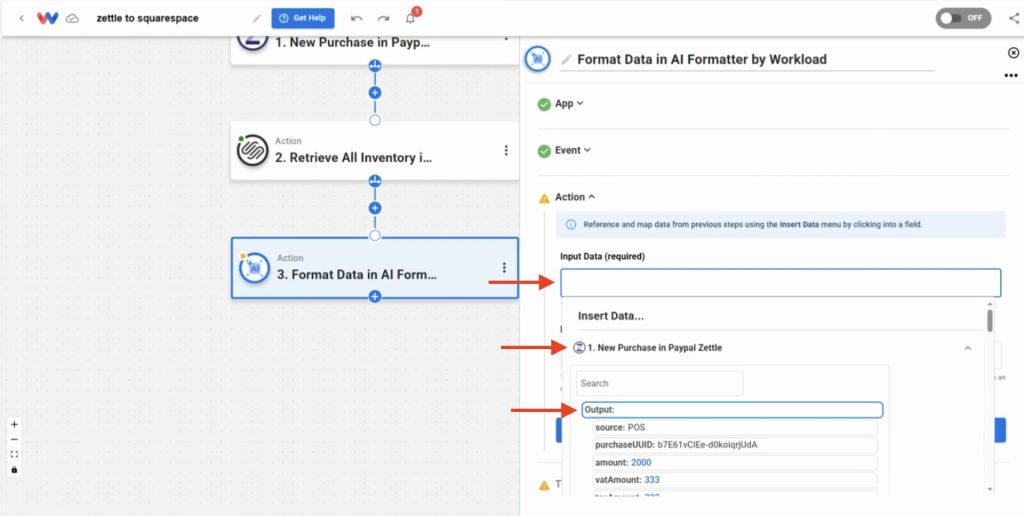1024x516 pixels.
Task: Select the Output: data item
Action: [x=732, y=410]
